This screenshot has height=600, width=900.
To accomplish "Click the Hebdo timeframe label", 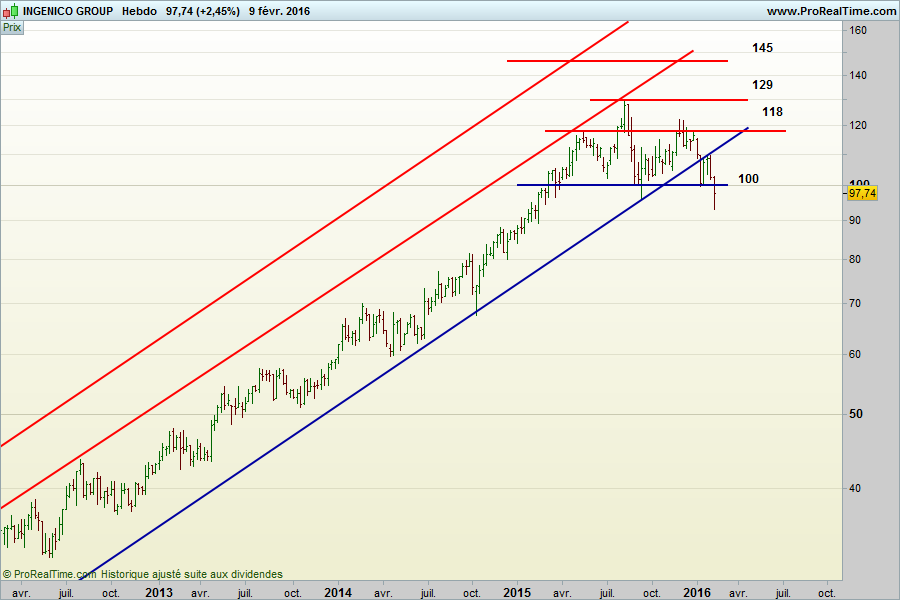I will tap(138, 11).
